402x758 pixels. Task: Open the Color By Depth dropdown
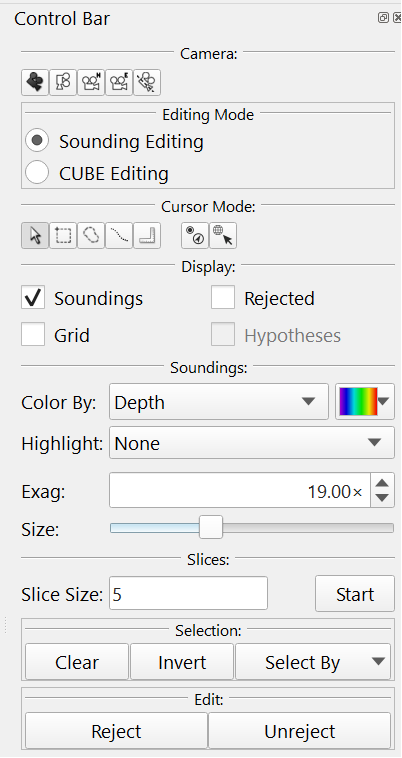click(x=219, y=402)
